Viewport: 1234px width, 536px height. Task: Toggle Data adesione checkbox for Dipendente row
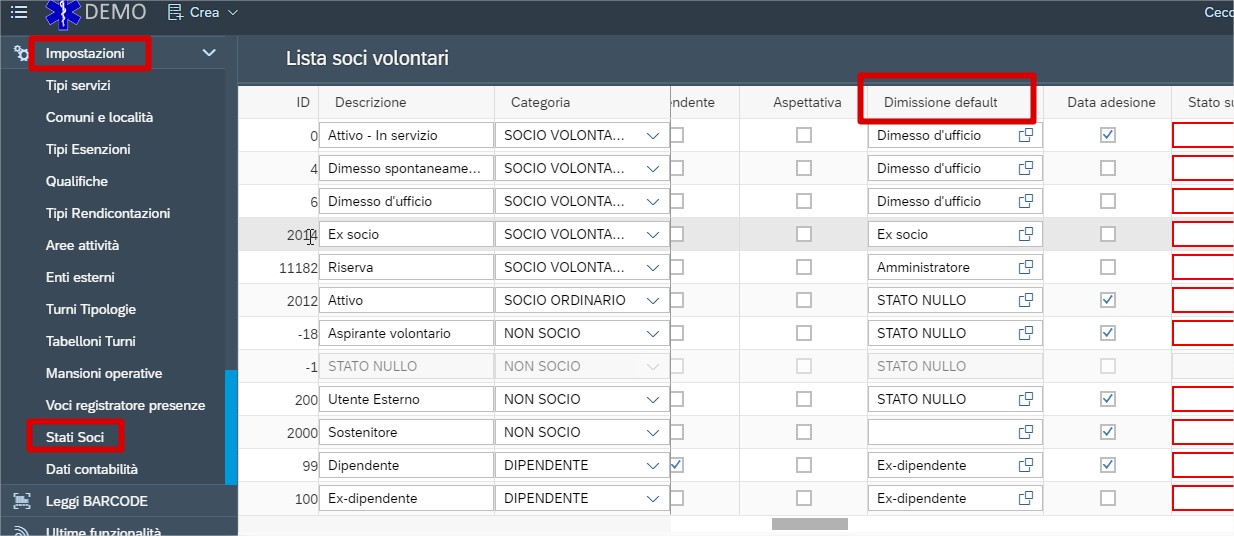(x=1107, y=465)
